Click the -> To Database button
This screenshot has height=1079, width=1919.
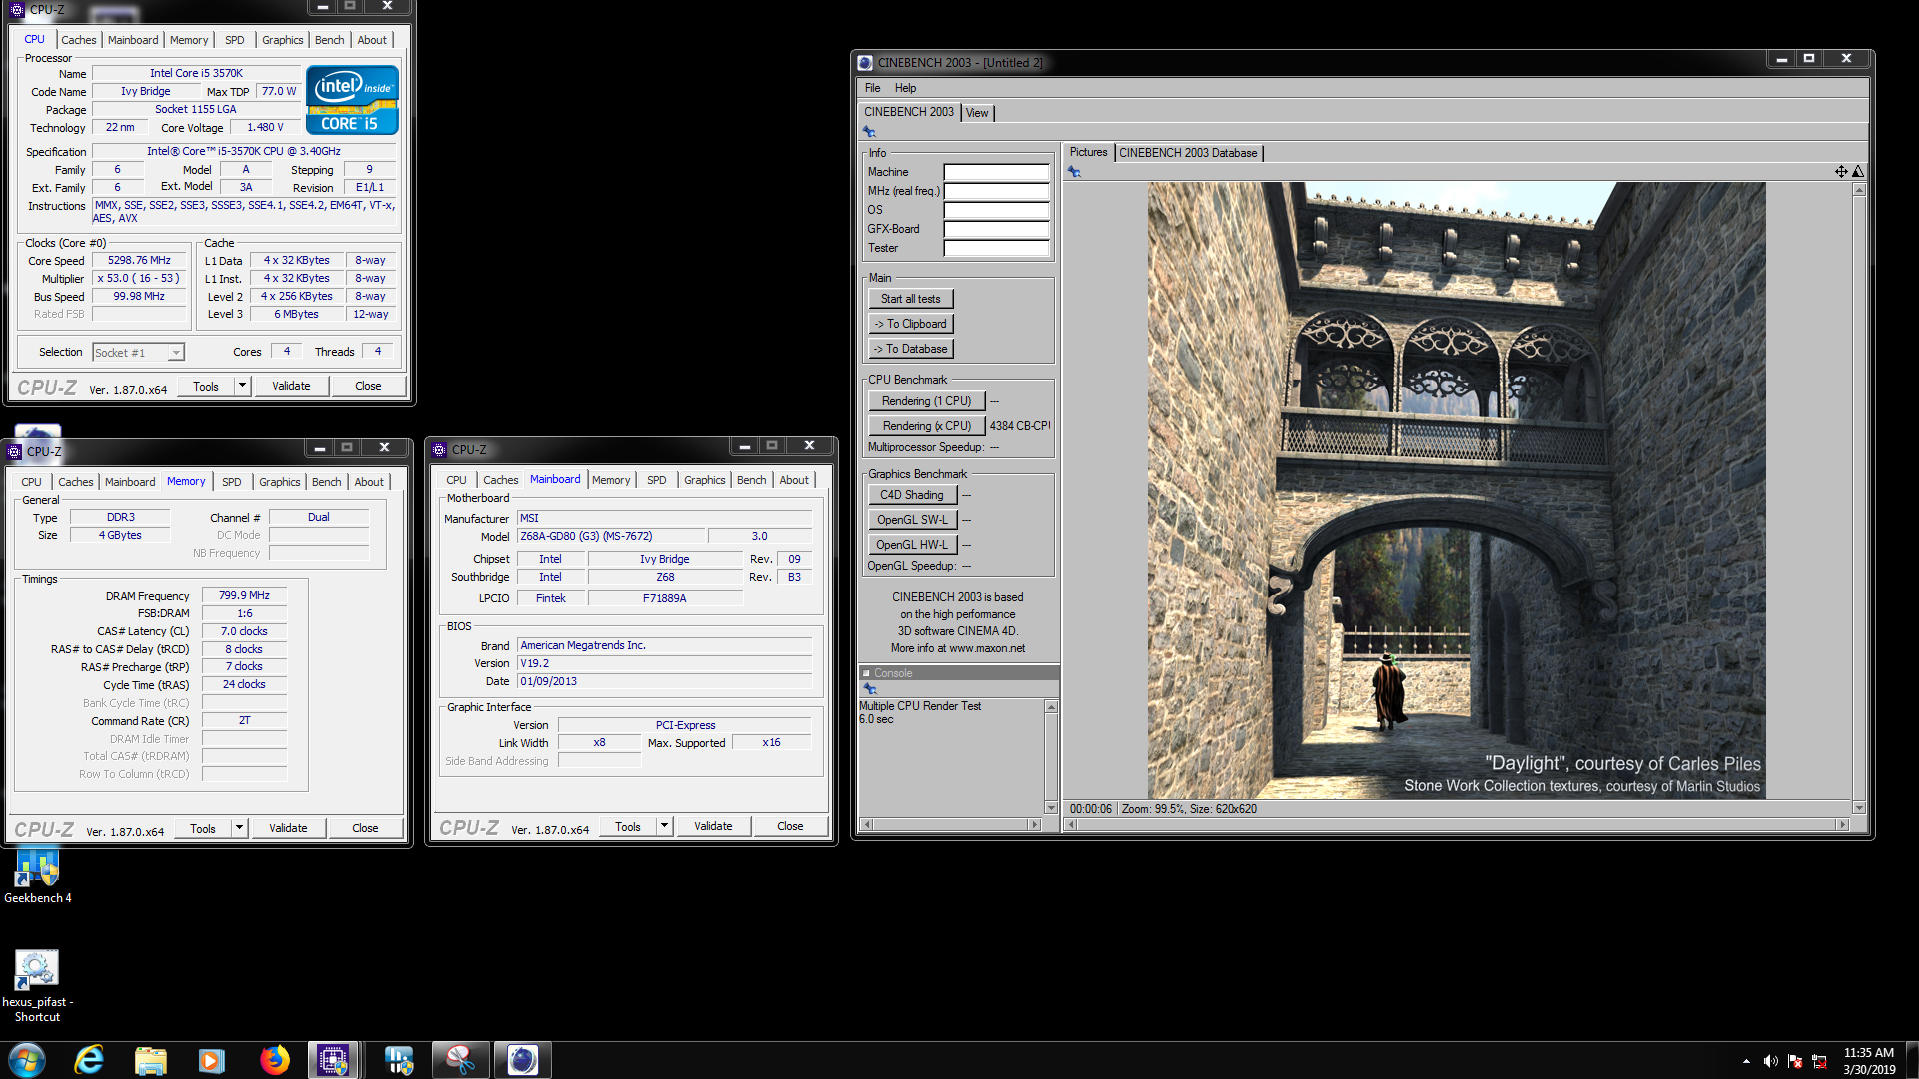point(910,349)
